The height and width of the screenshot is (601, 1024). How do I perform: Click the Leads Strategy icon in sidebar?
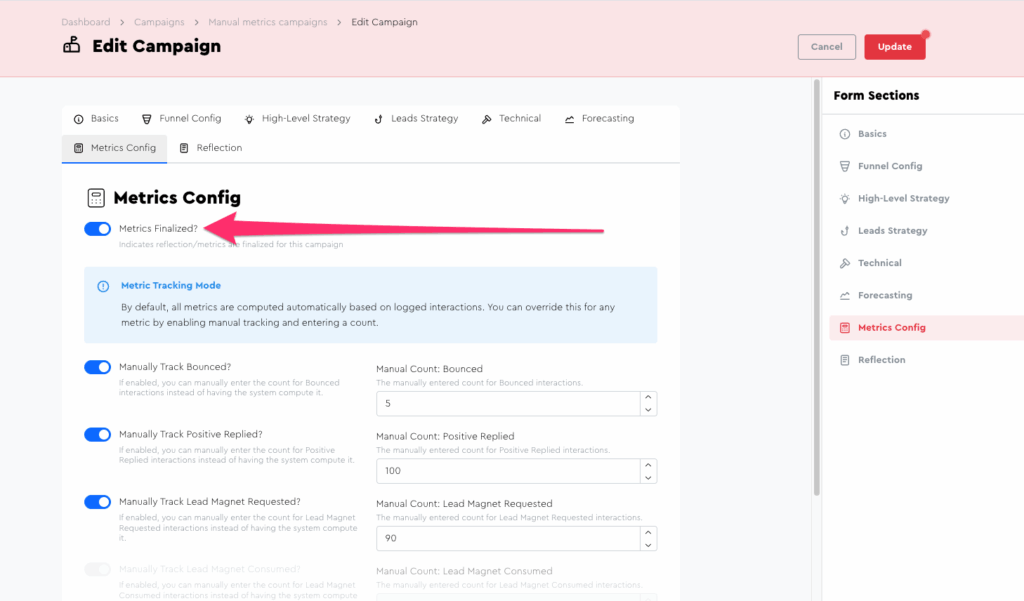845,231
